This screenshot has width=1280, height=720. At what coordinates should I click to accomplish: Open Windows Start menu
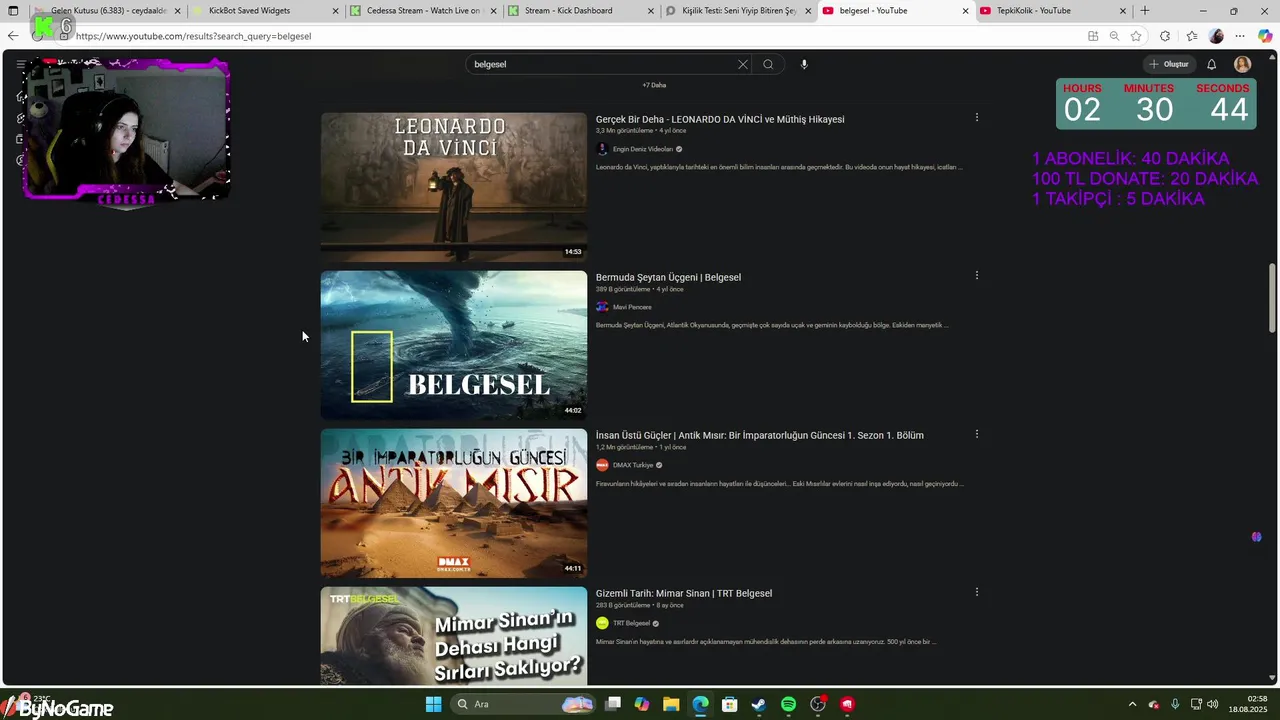[x=433, y=704]
